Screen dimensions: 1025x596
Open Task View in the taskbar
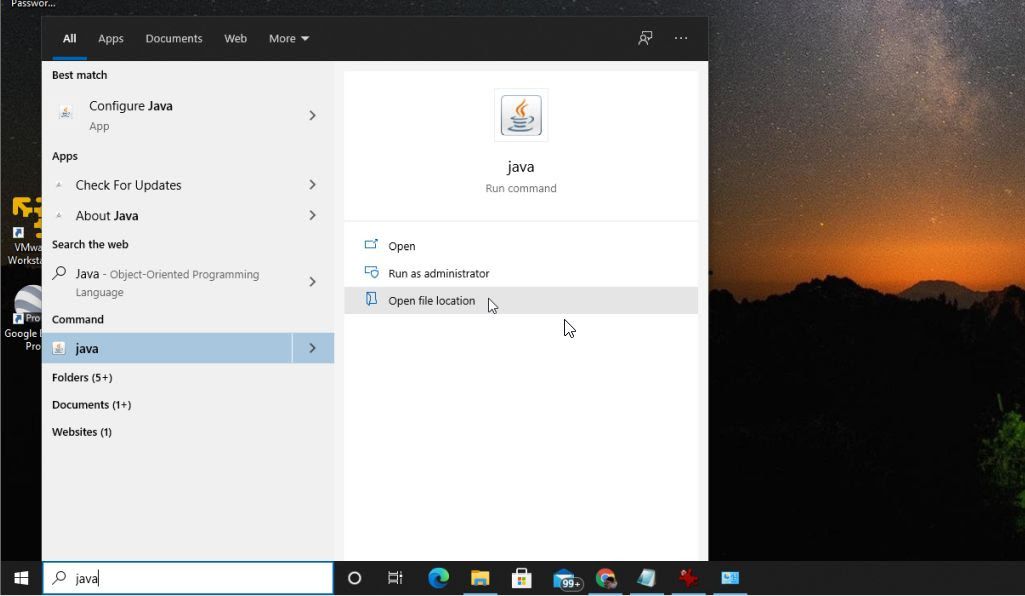[395, 578]
